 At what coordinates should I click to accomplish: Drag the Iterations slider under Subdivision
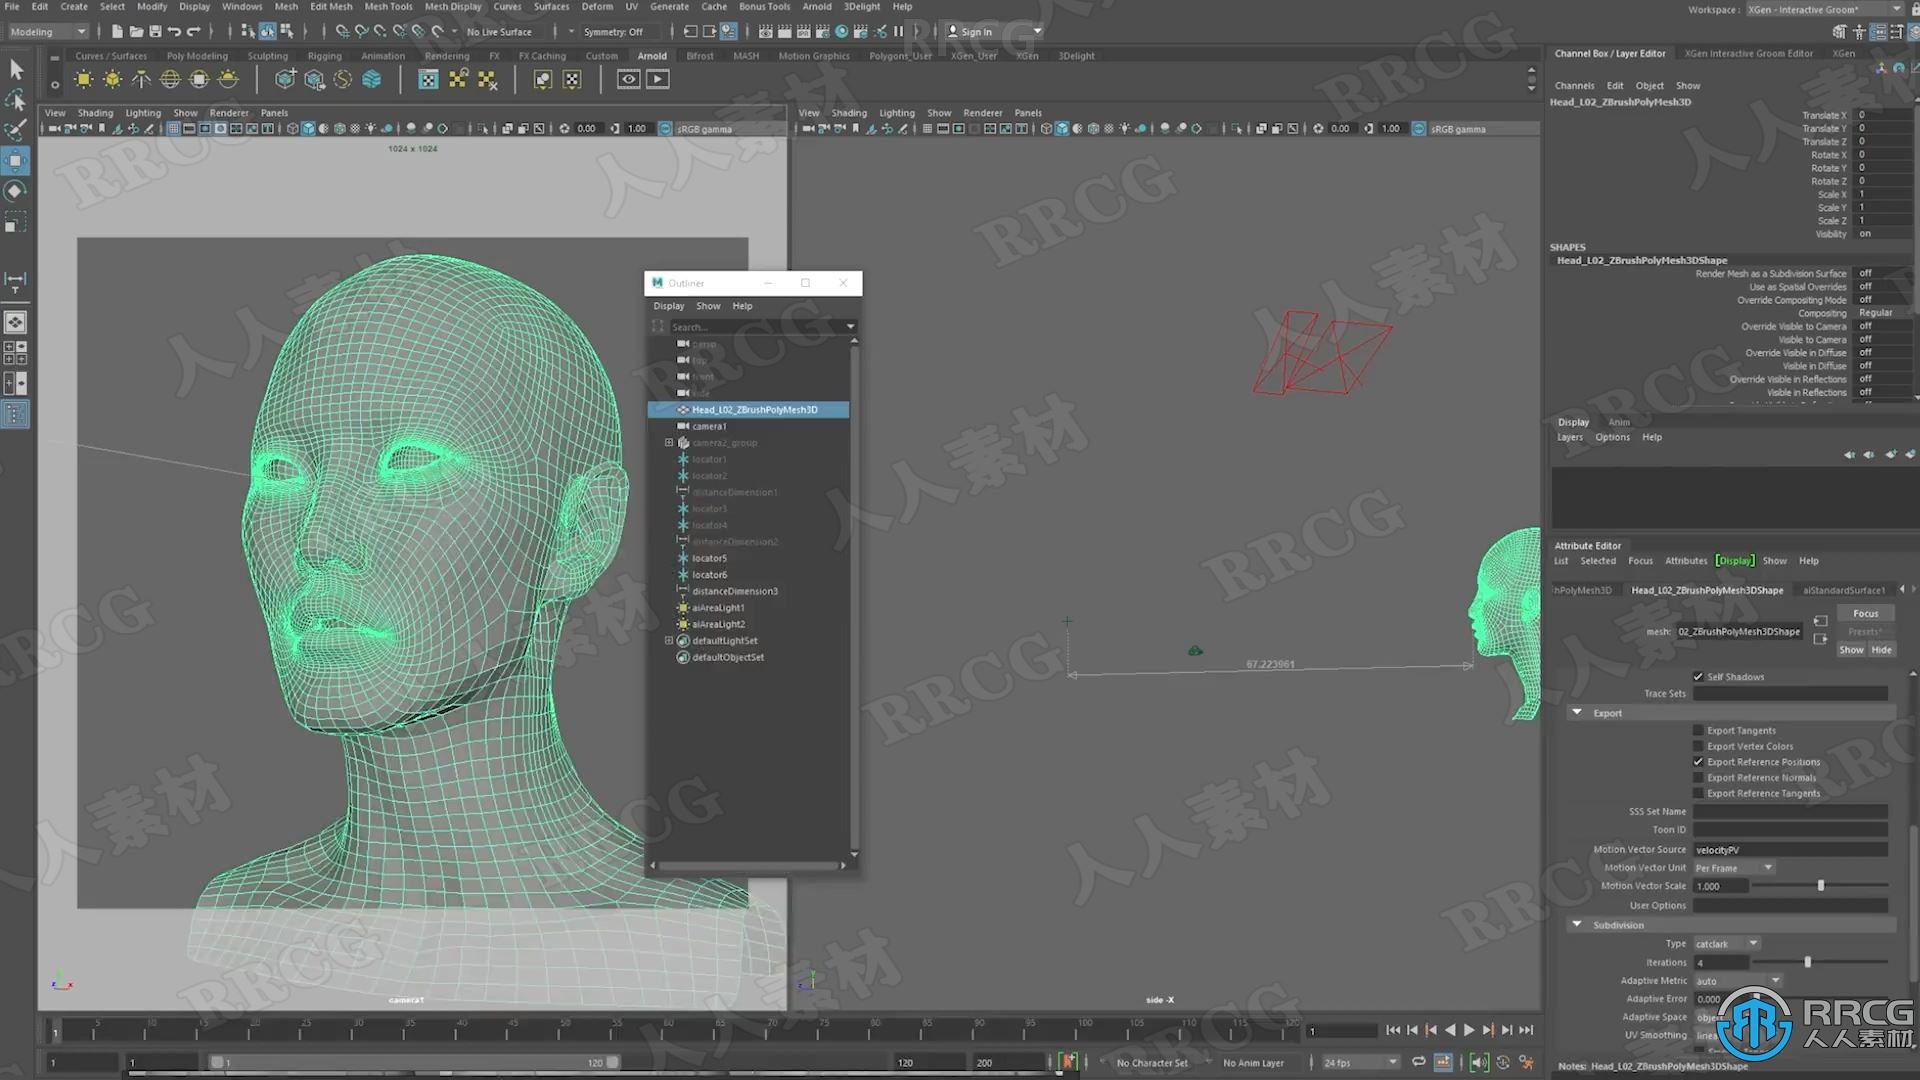coord(1807,961)
